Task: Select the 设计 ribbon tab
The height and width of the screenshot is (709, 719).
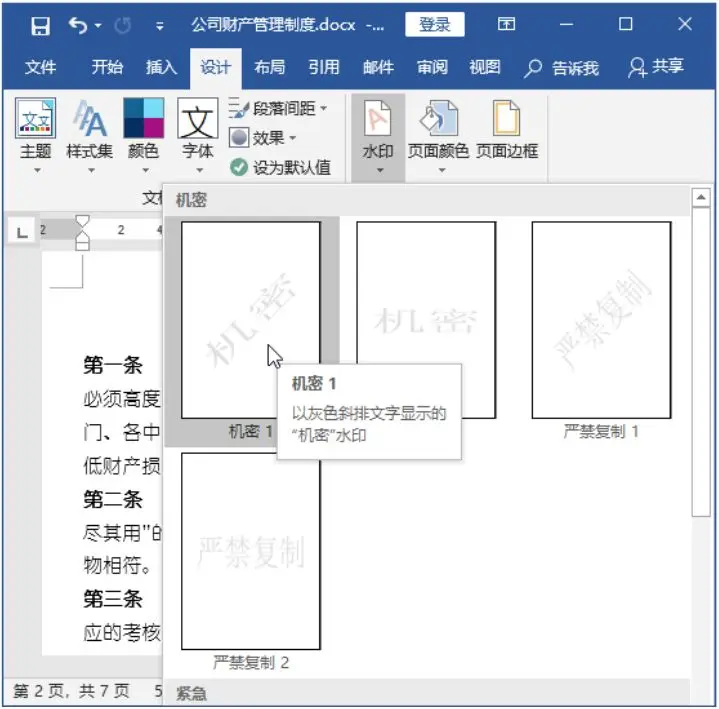Action: point(216,68)
